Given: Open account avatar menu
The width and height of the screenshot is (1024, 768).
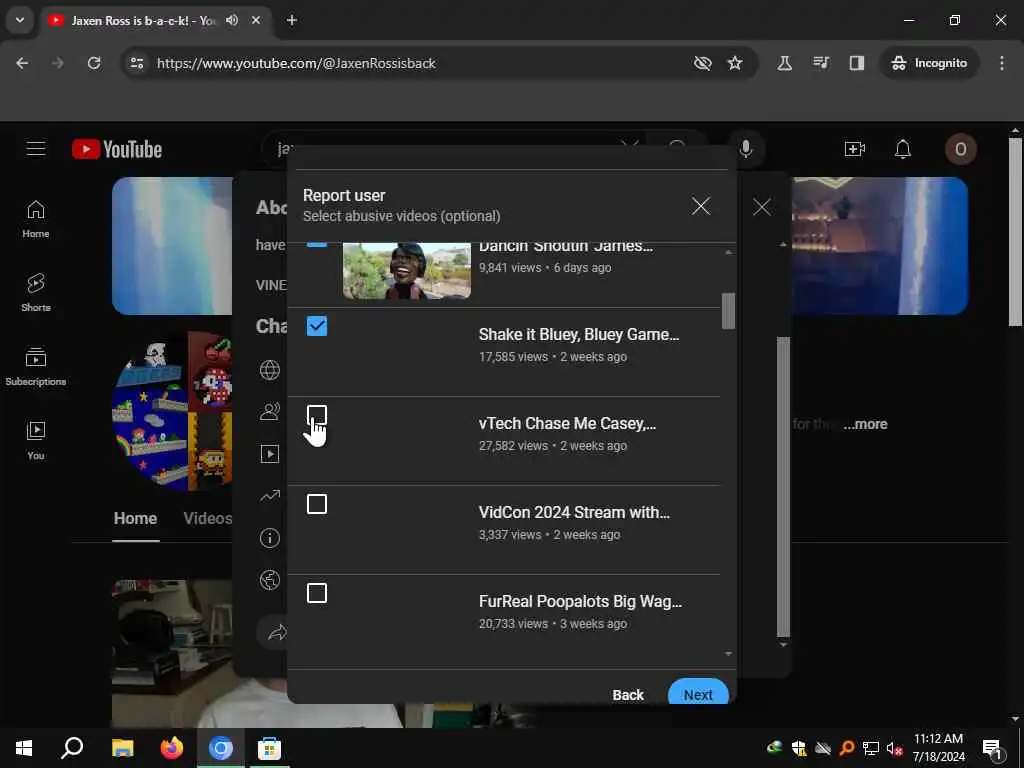Looking at the screenshot, I should (x=961, y=150).
